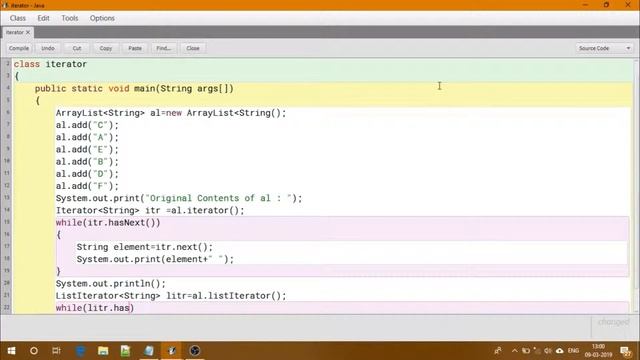Viewport: 640px width, 360px height.
Task: Click the 'changed' status indicator
Action: [613, 322]
